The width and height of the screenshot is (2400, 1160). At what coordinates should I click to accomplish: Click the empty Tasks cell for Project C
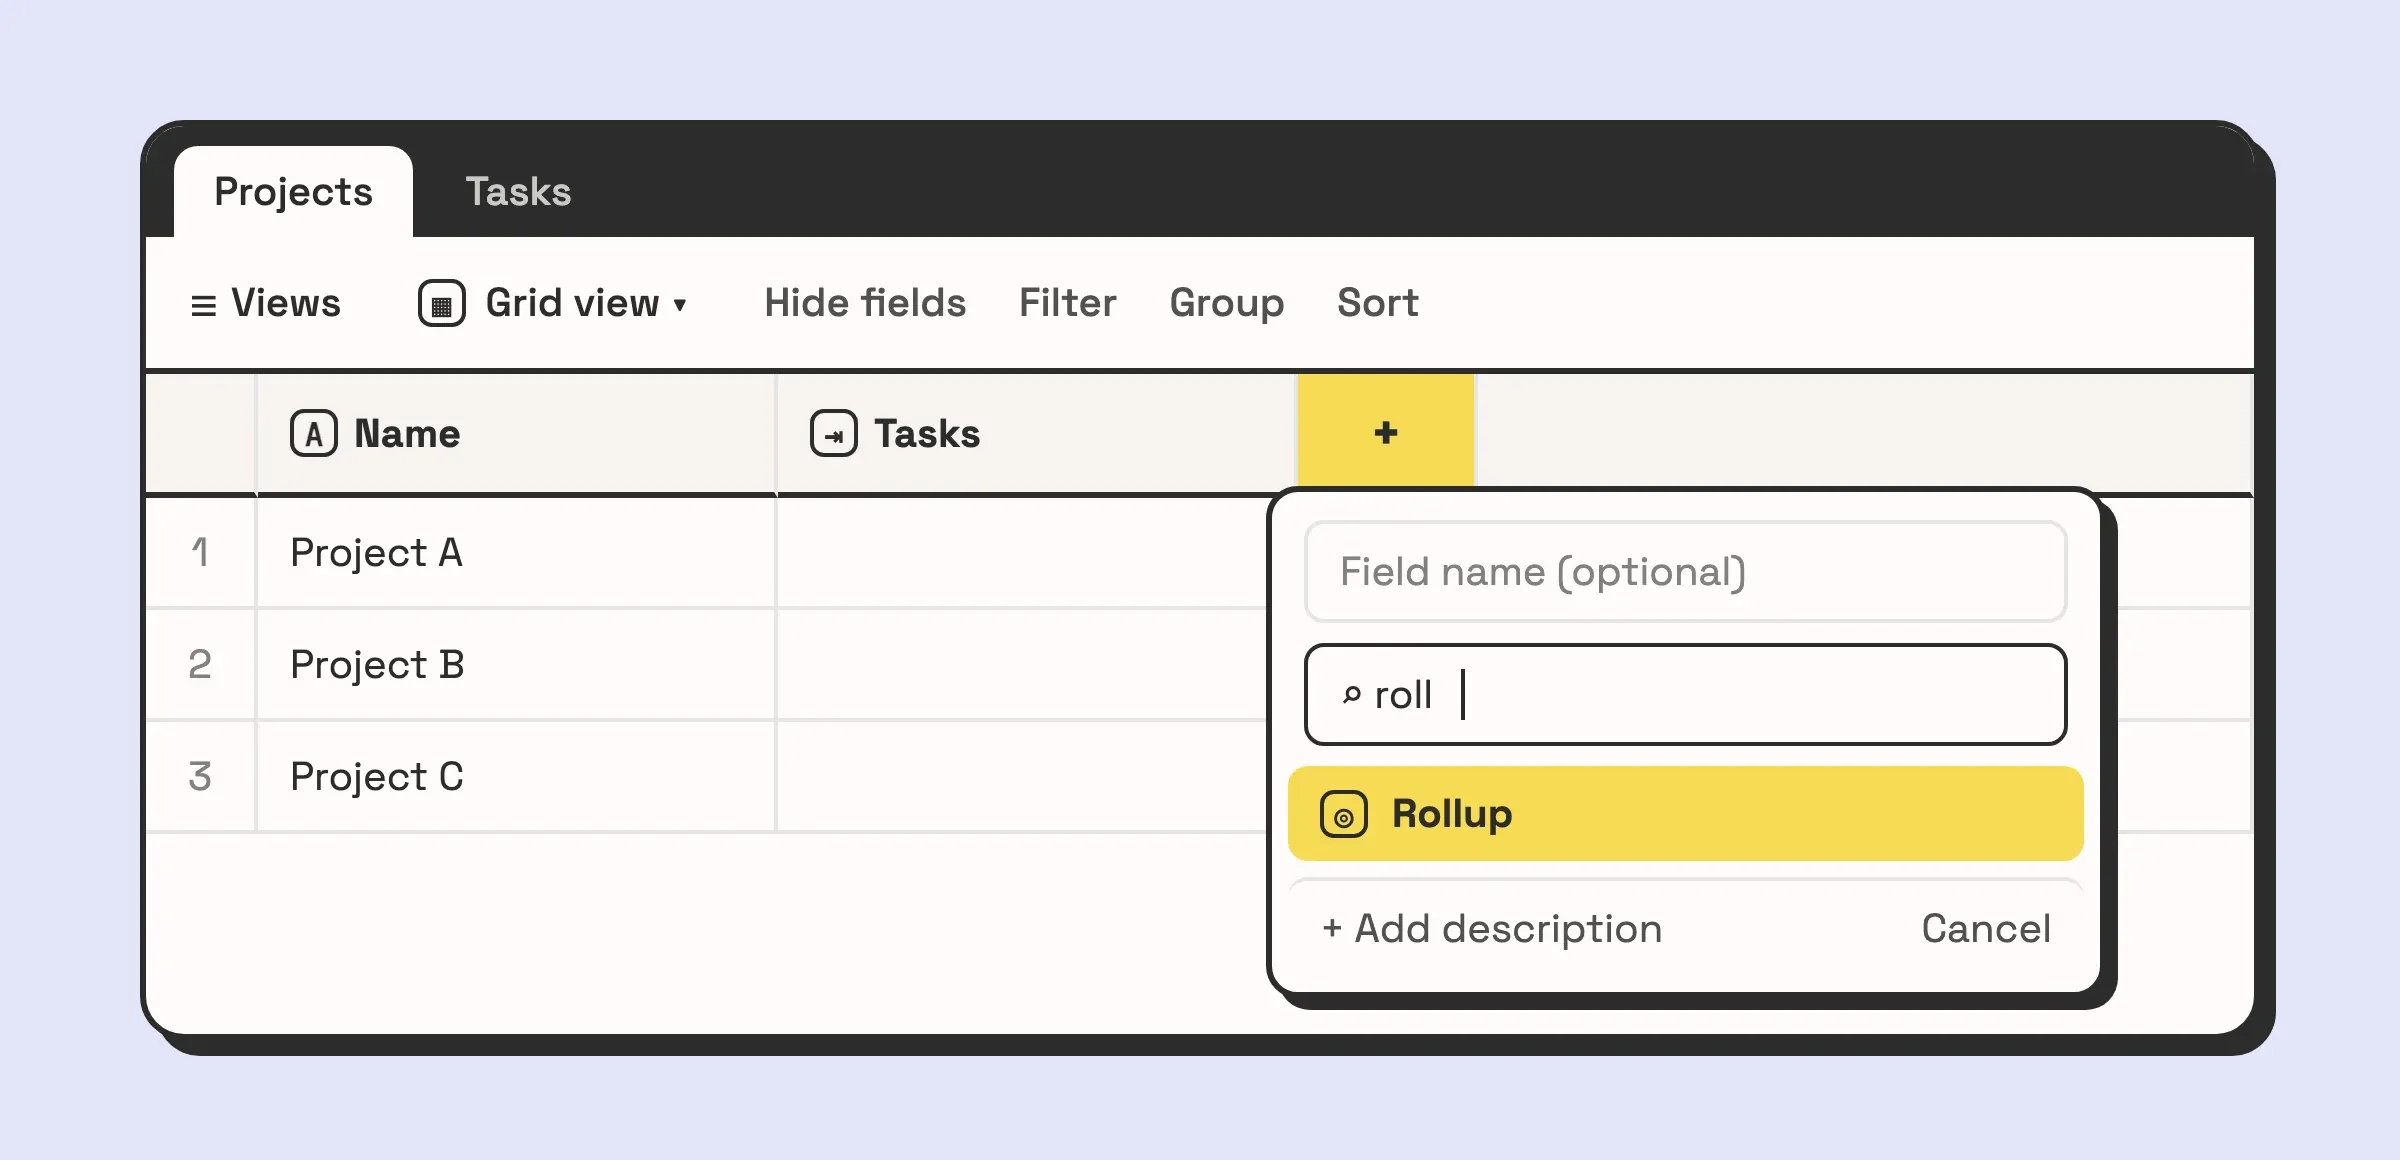coord(1022,776)
